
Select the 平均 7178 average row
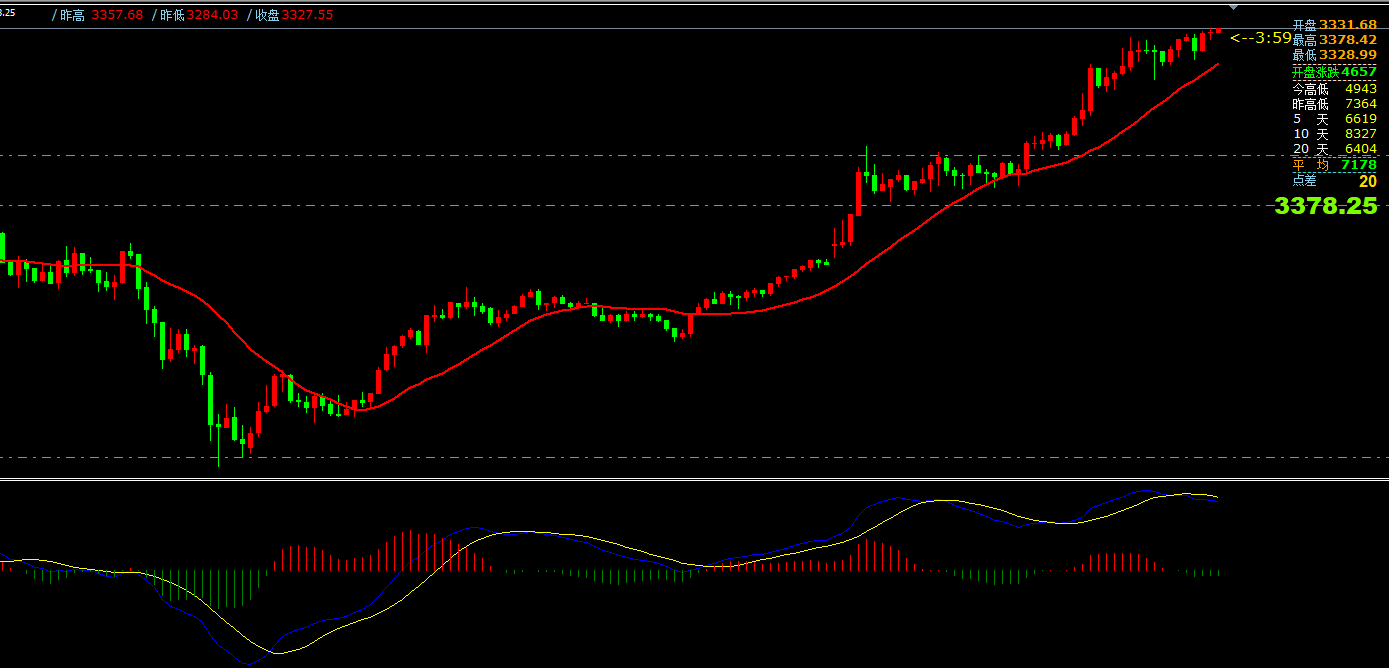[x=1334, y=165]
